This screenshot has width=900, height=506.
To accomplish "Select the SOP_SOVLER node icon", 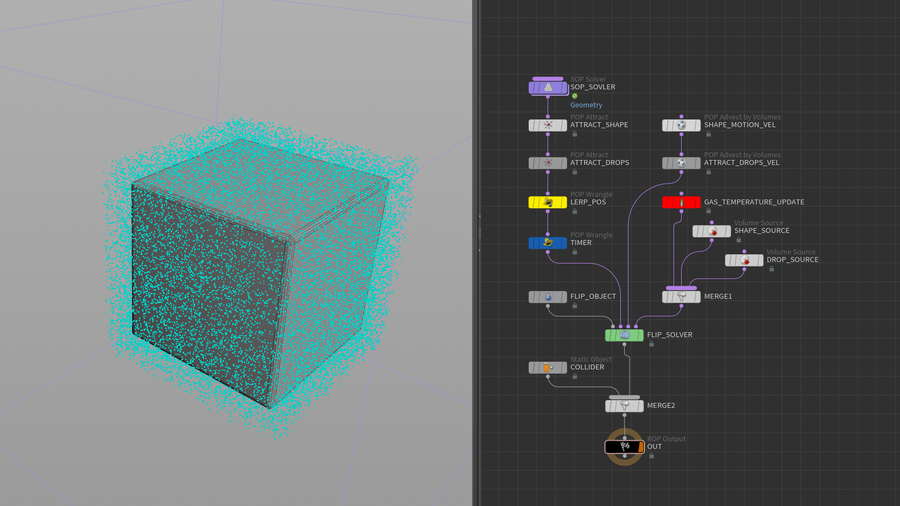I will (x=548, y=88).
